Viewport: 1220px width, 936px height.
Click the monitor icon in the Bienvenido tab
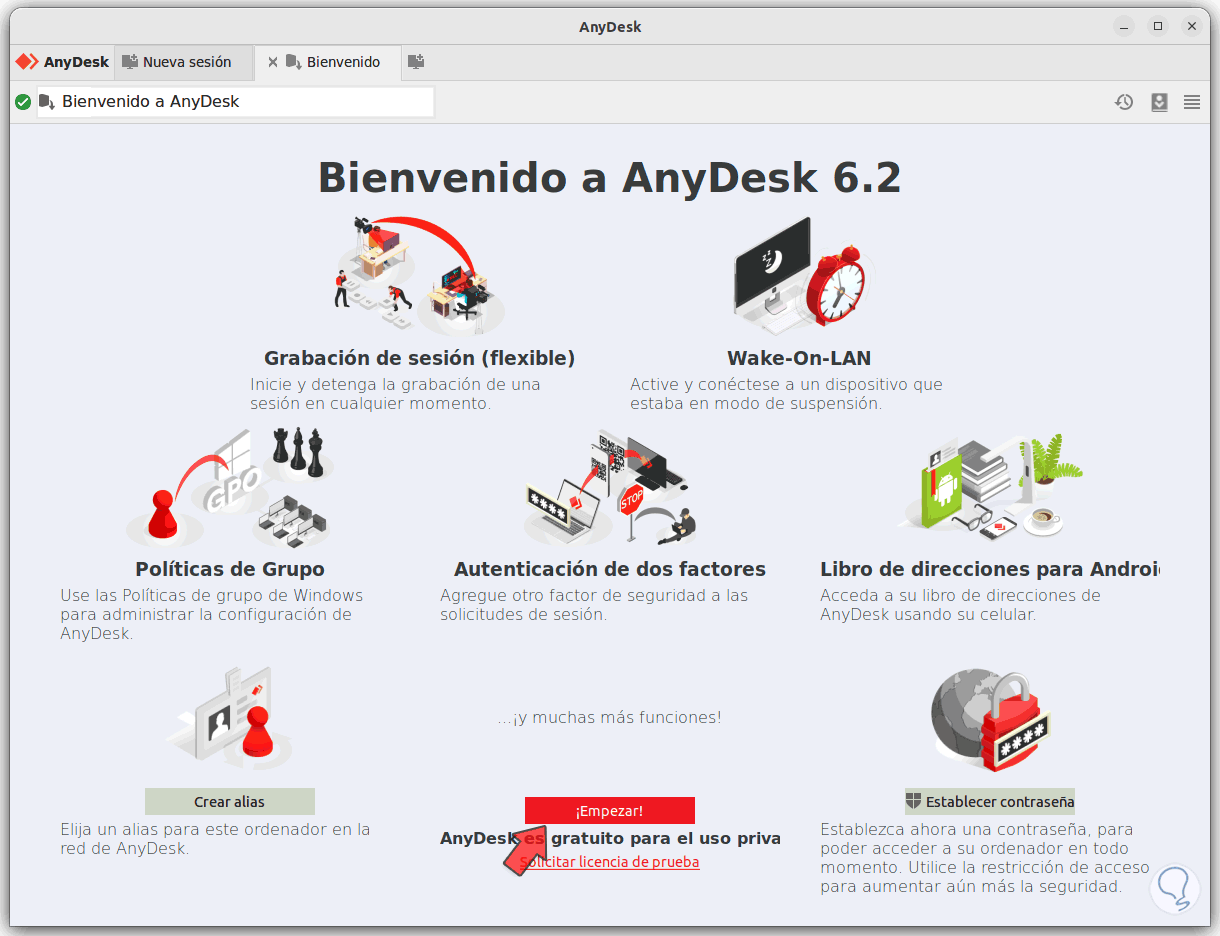coord(293,62)
